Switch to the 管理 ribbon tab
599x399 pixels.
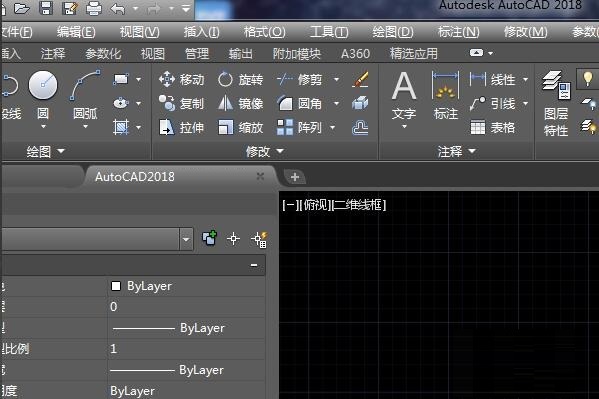(x=197, y=54)
